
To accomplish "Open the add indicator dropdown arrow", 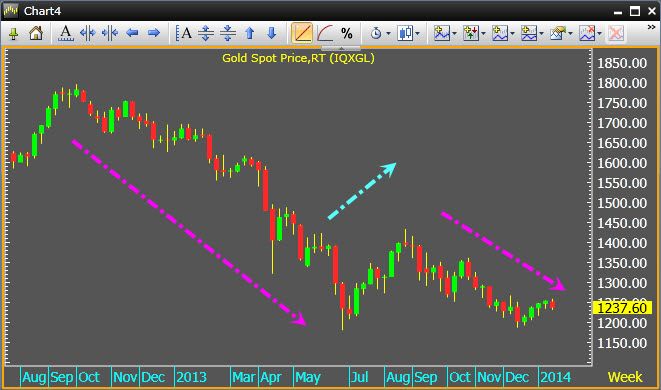I will 454,33.
